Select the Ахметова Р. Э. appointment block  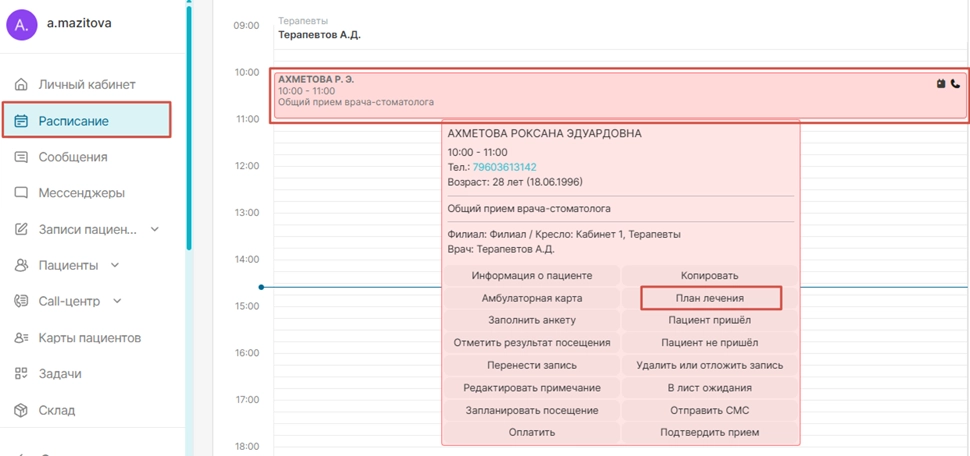pos(600,93)
